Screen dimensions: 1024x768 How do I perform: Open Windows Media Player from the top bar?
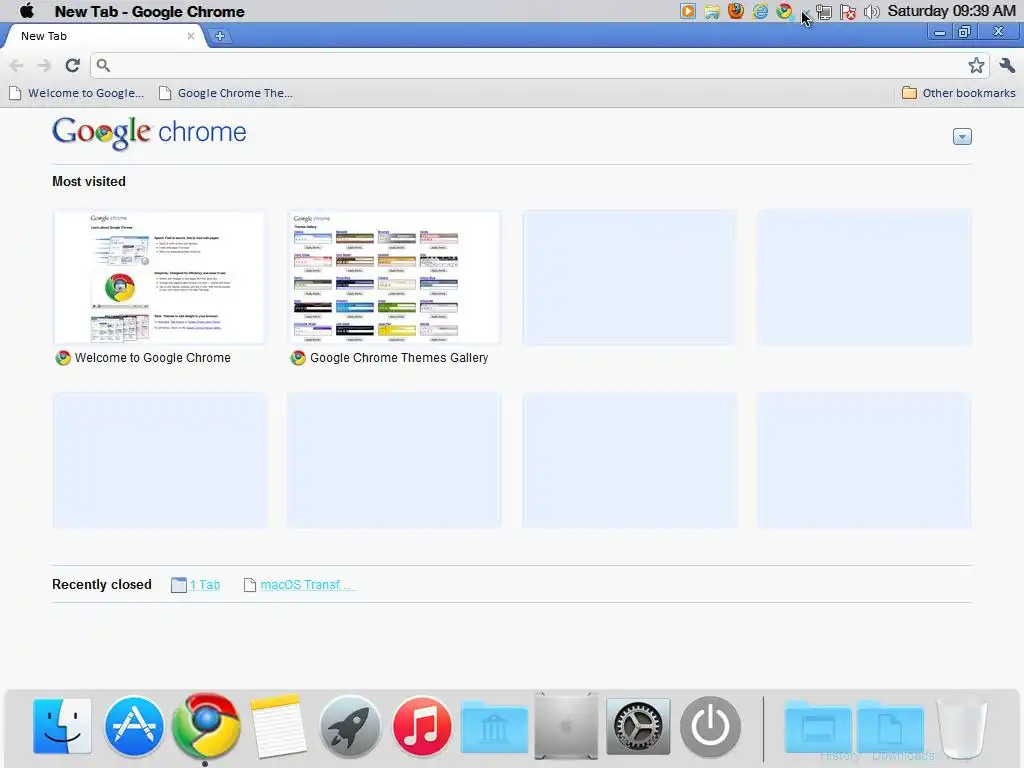tap(688, 11)
